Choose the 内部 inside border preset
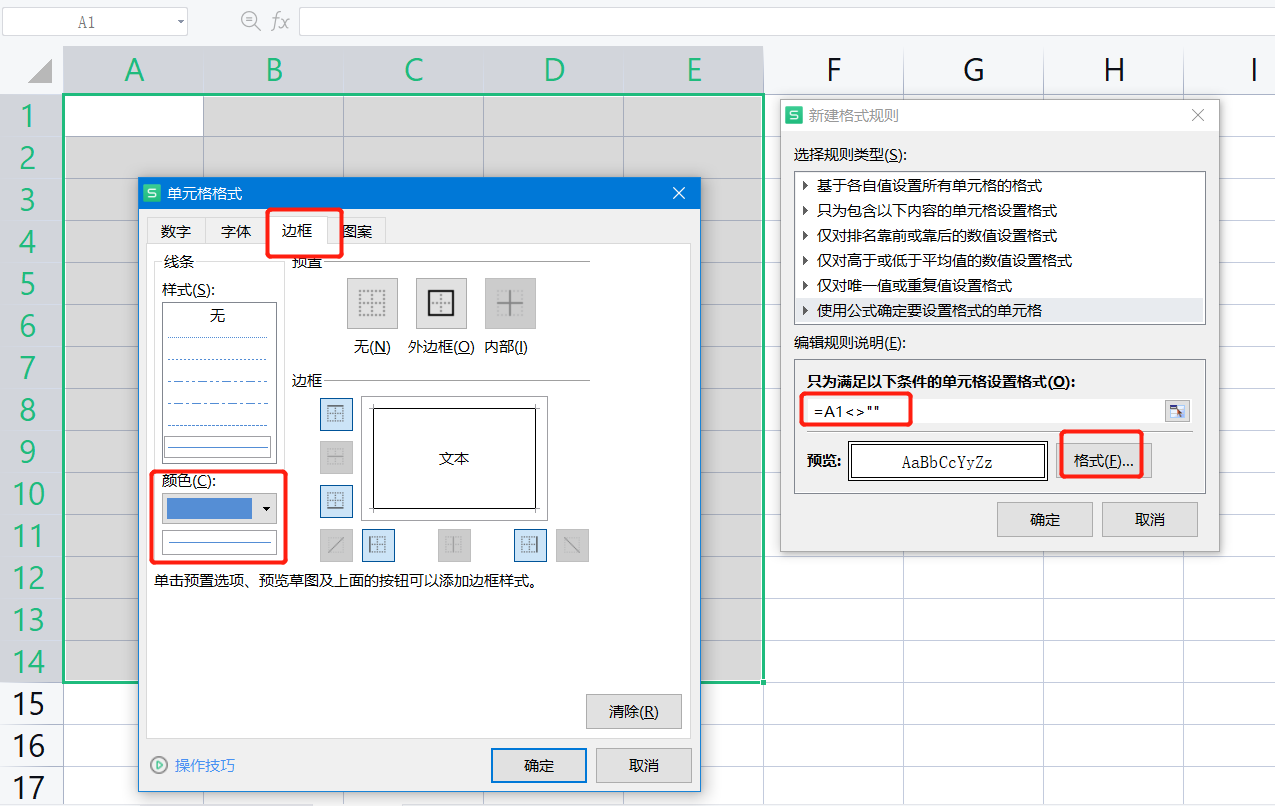Screen dimensions: 1275x806 [510, 303]
